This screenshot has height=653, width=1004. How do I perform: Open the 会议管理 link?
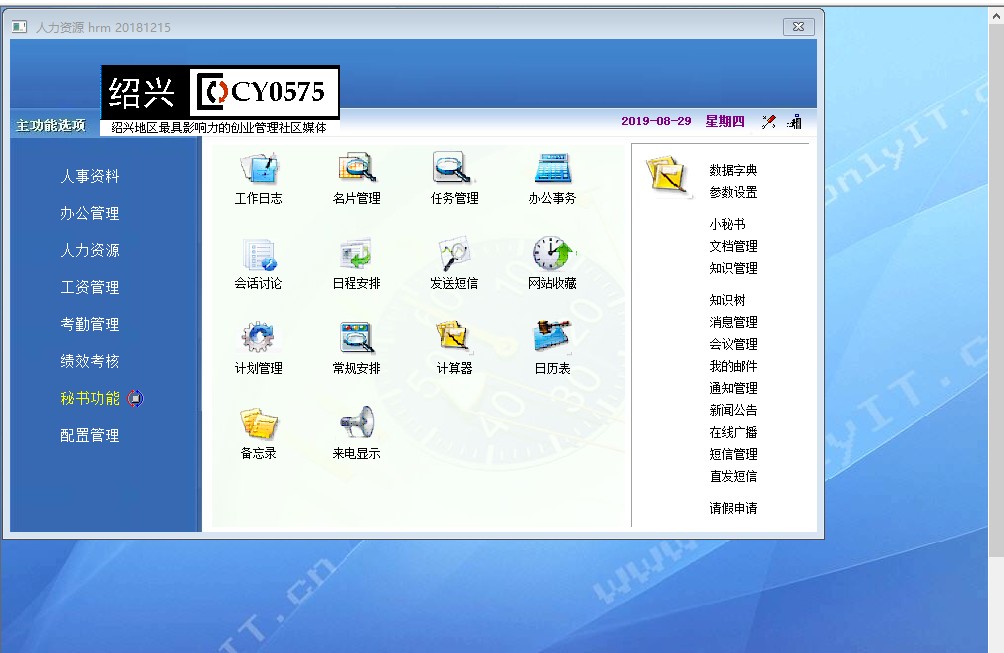click(733, 344)
